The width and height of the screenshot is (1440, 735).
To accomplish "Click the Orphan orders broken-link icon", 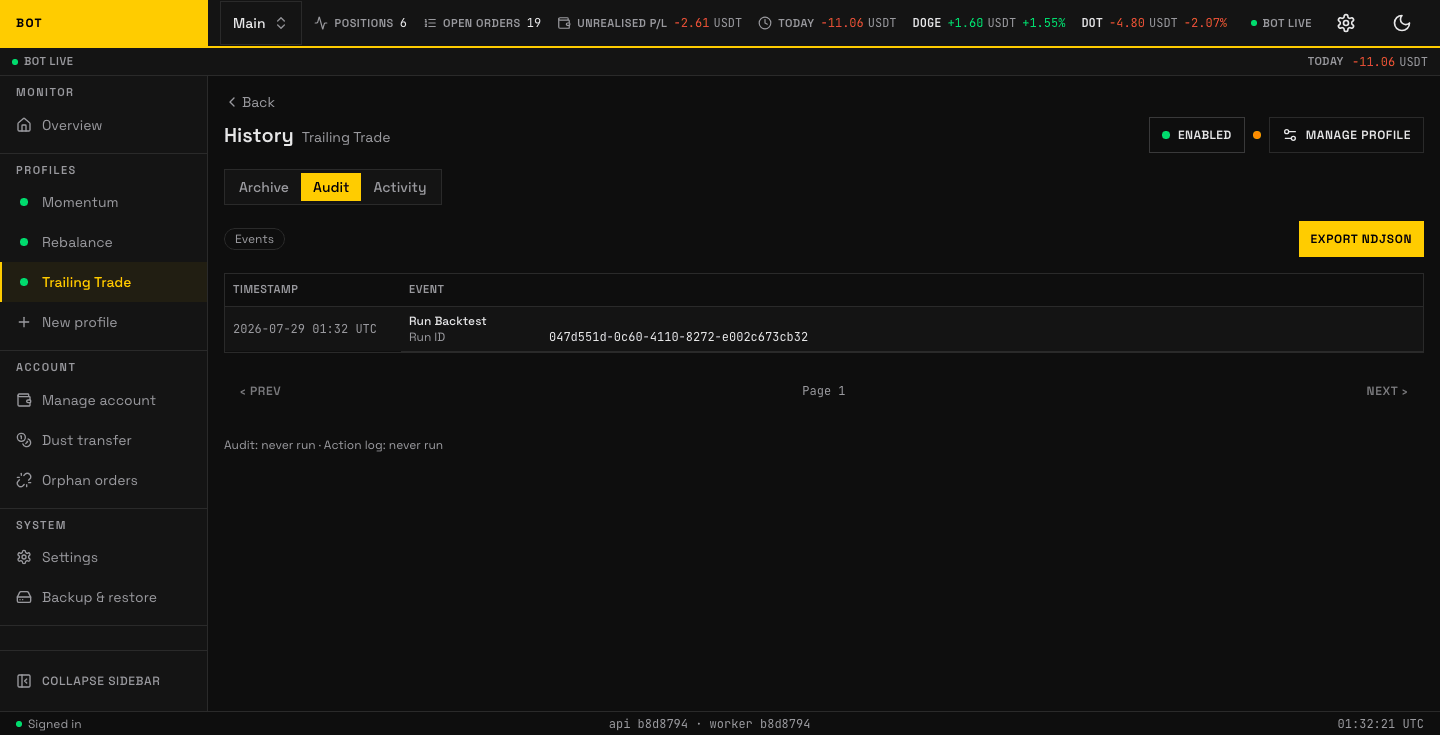I will [25, 480].
